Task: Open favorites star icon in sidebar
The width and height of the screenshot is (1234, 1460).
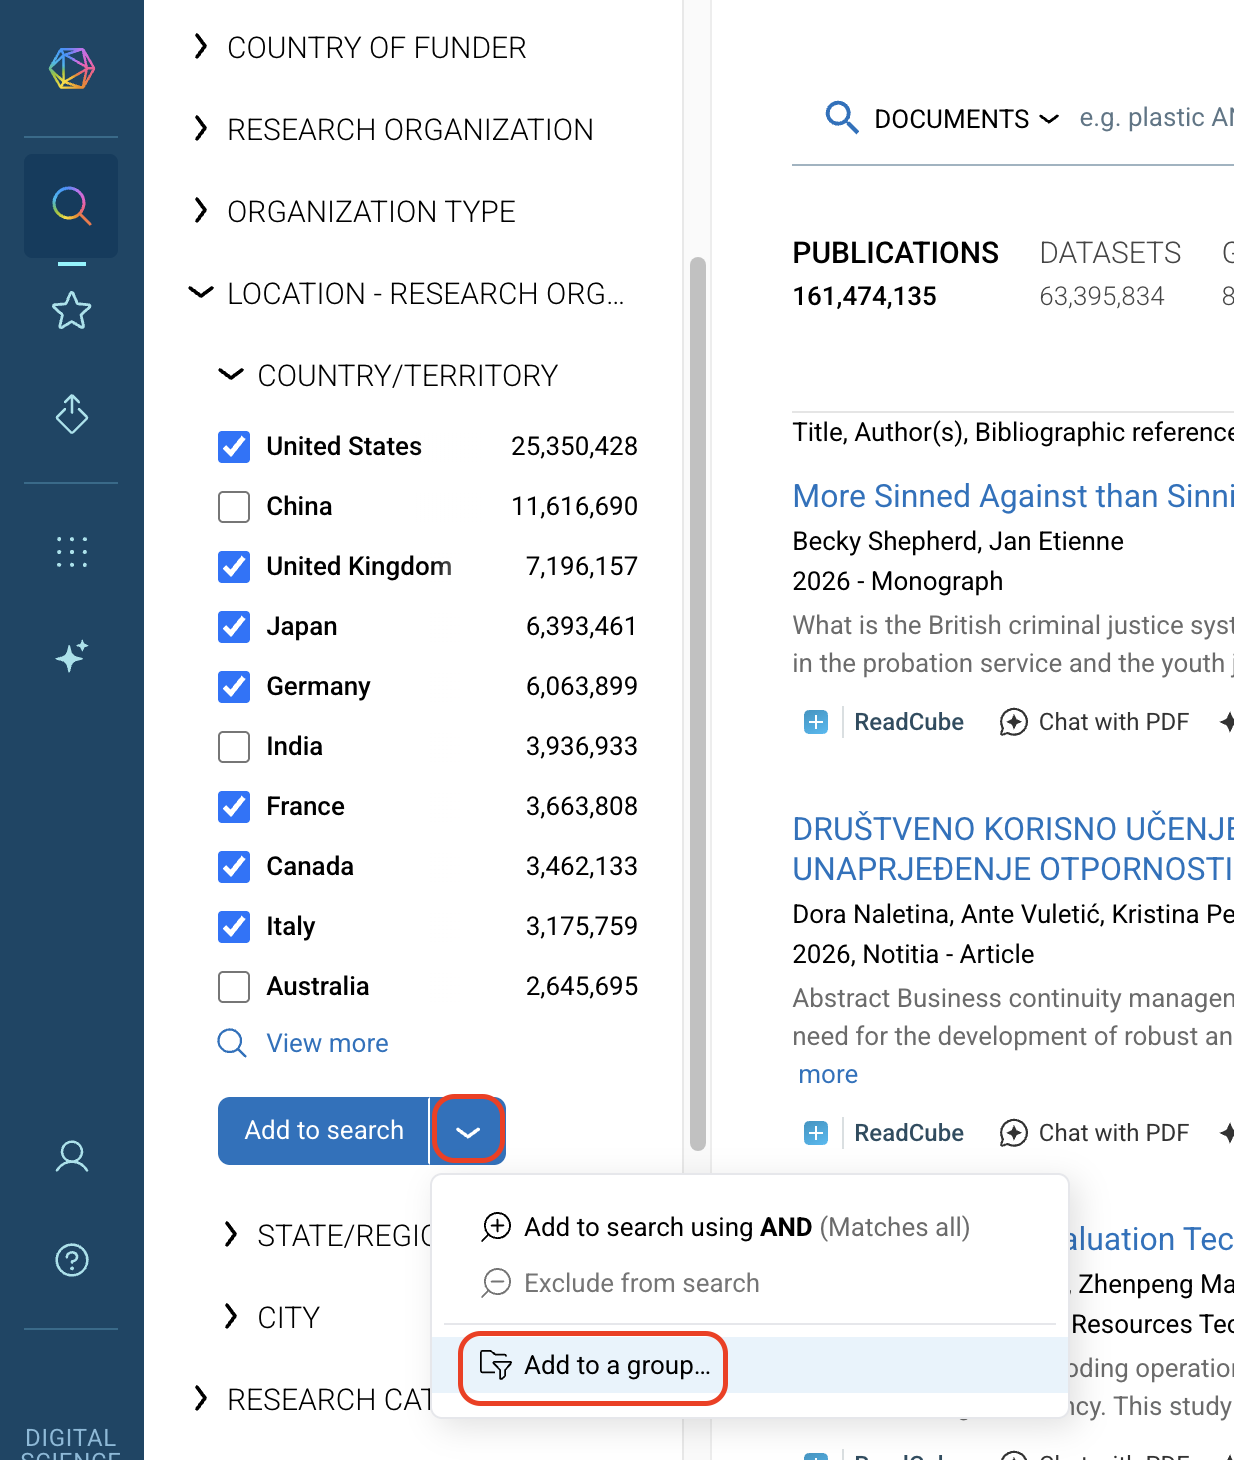Action: coord(71,311)
